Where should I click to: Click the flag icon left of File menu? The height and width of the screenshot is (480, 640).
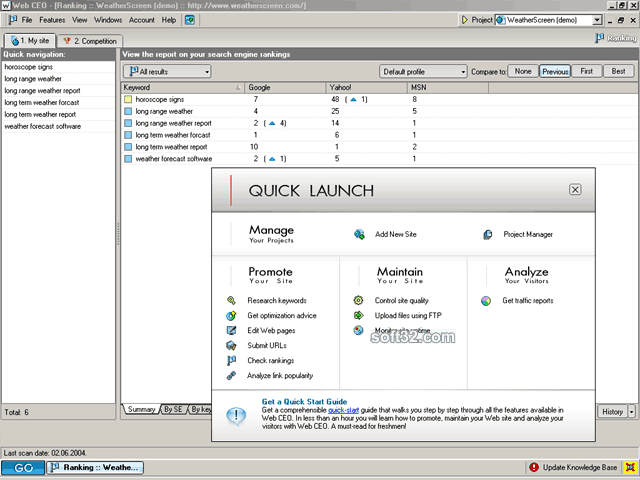click(13, 20)
